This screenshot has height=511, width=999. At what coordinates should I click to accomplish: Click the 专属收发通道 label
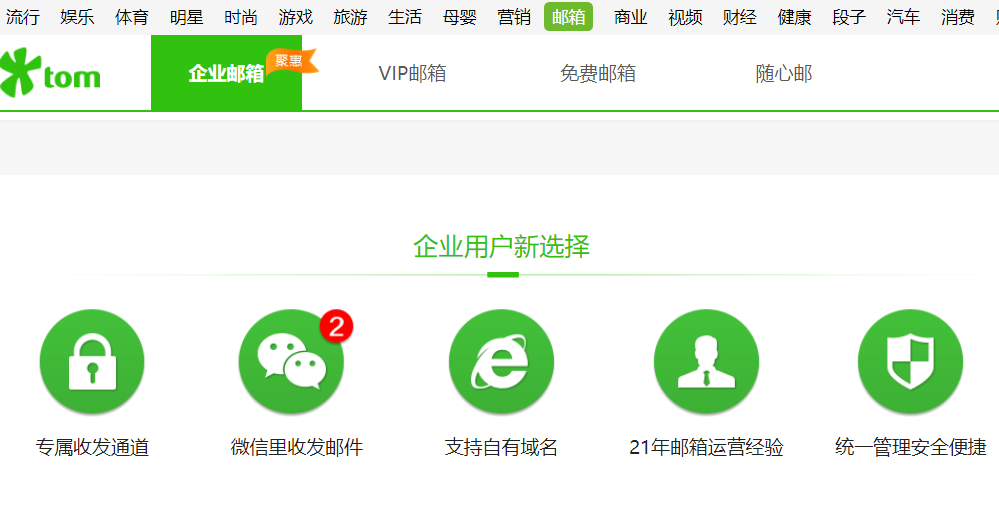[92, 447]
